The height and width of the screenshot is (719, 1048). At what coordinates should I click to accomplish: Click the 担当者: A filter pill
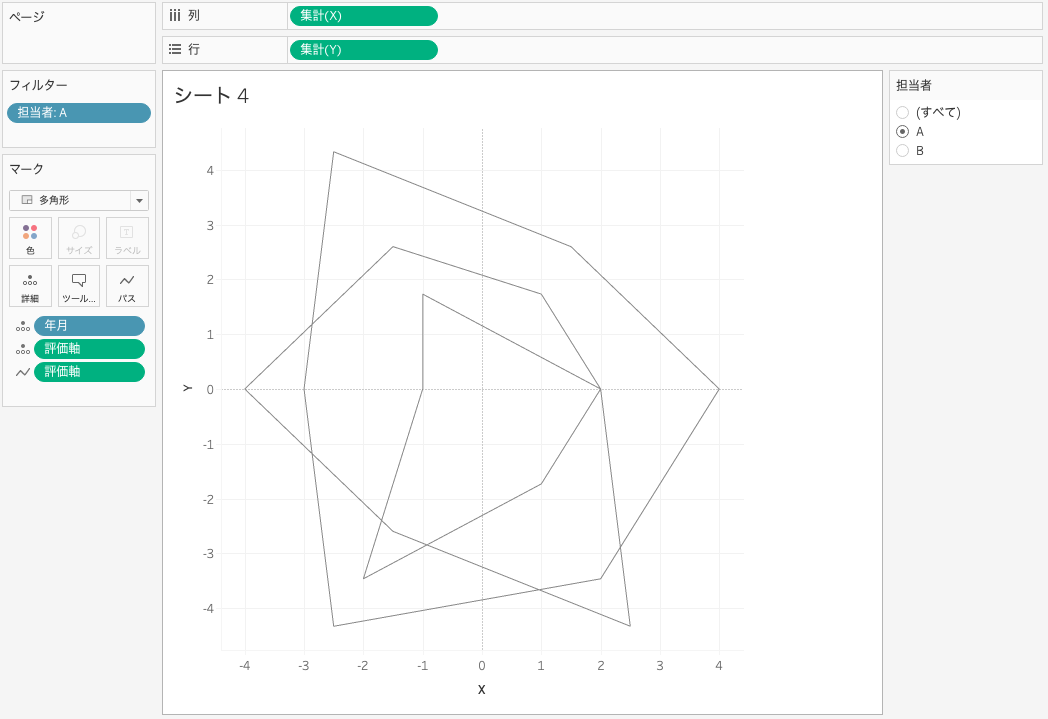pyautogui.click(x=79, y=113)
